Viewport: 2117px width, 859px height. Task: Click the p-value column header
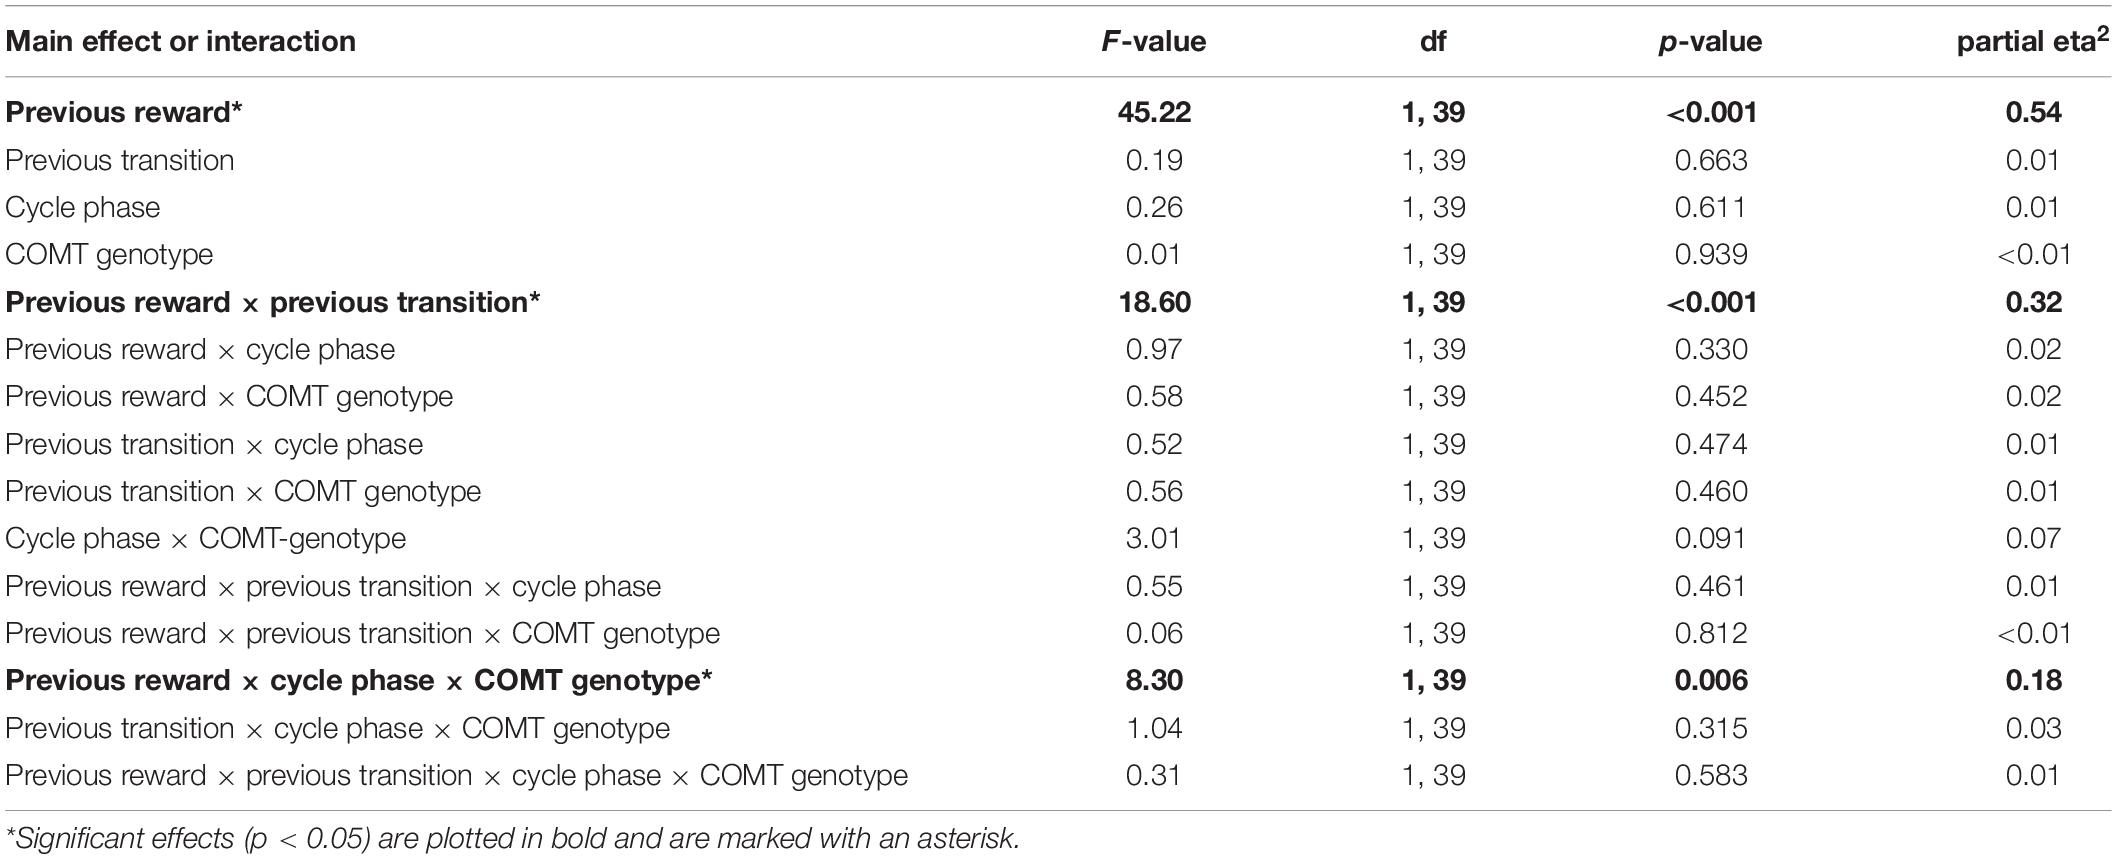coord(1711,41)
